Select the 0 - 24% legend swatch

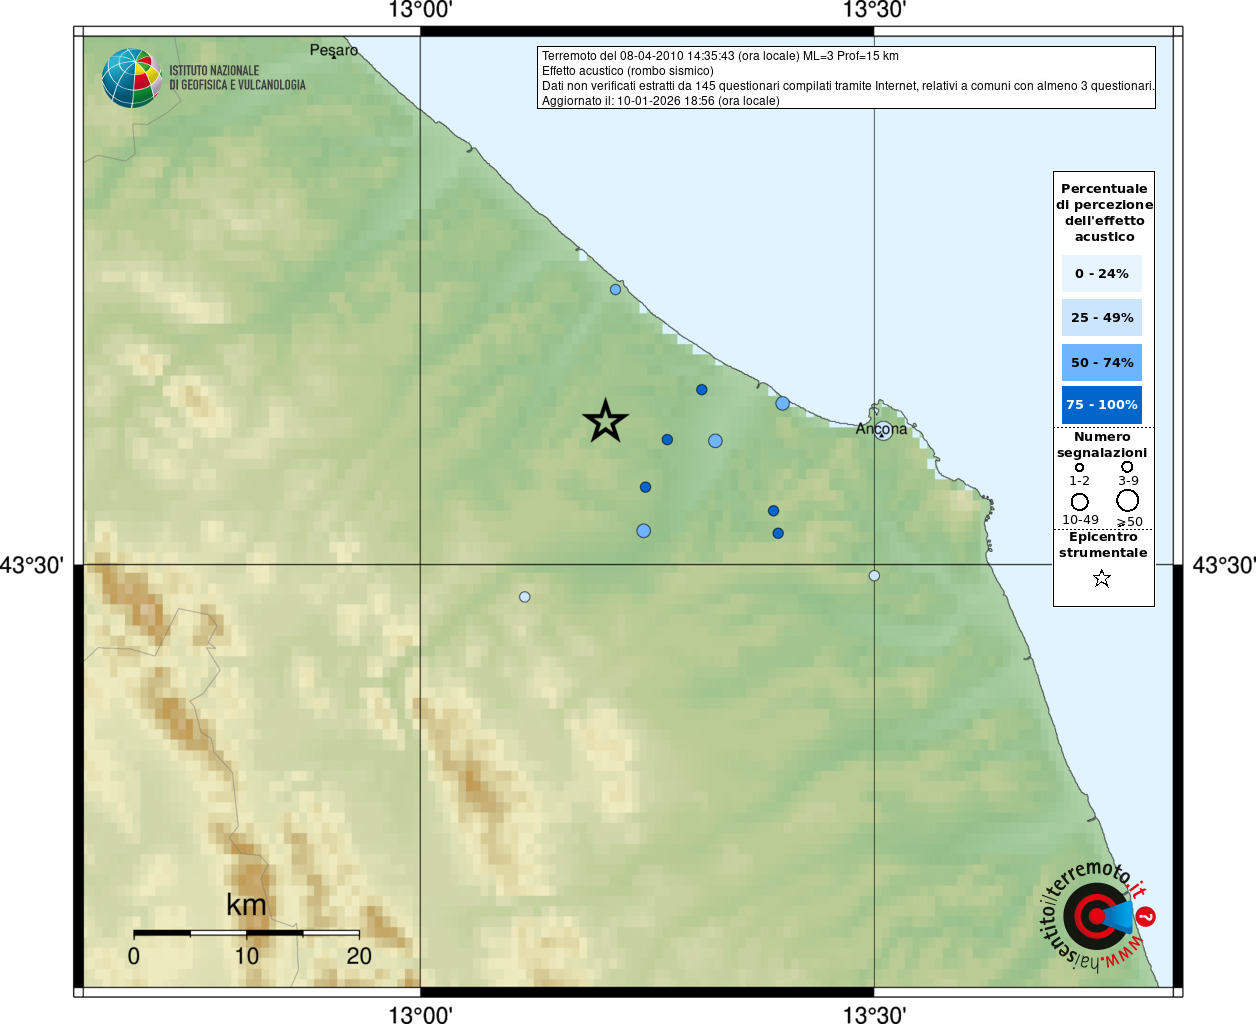[1101, 273]
